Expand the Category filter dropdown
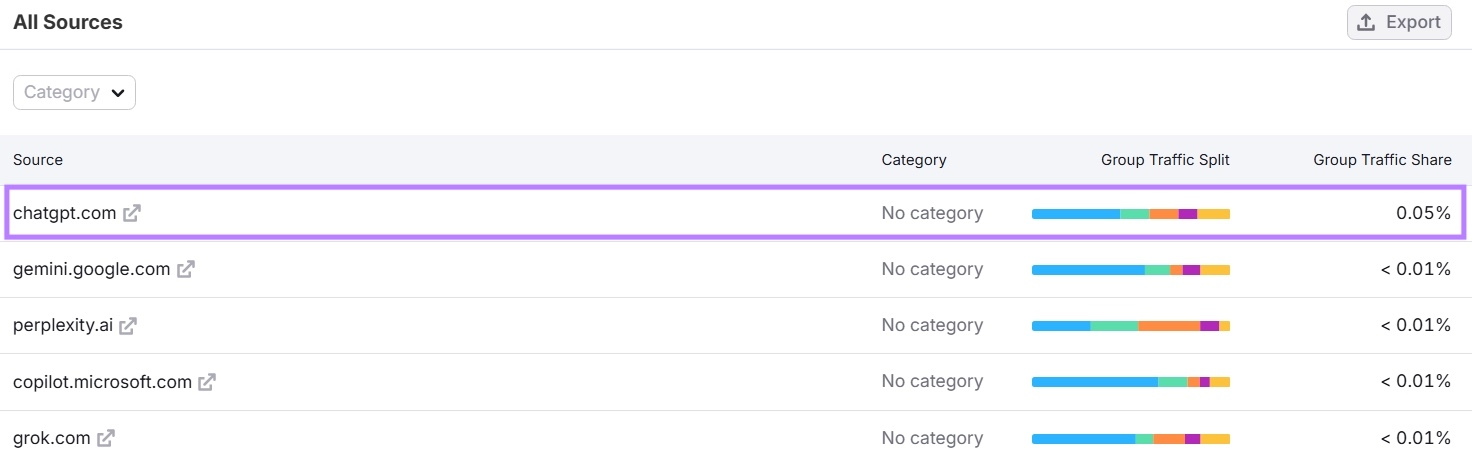 [74, 92]
